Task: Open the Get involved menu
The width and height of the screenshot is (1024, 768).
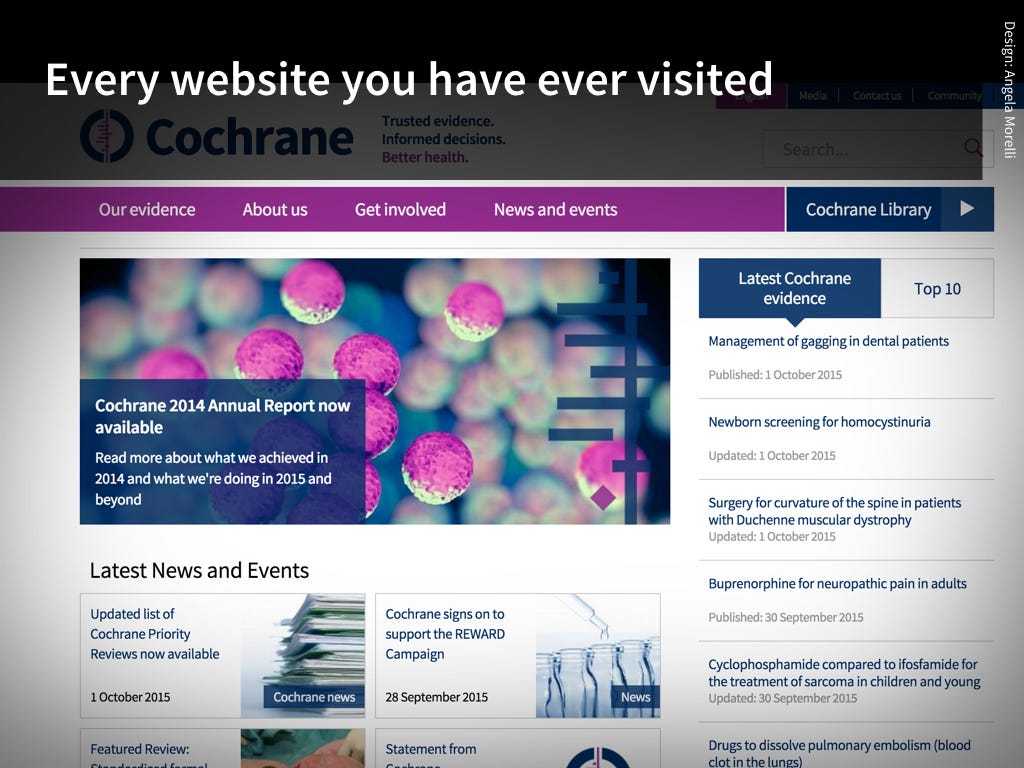Action: (x=400, y=210)
